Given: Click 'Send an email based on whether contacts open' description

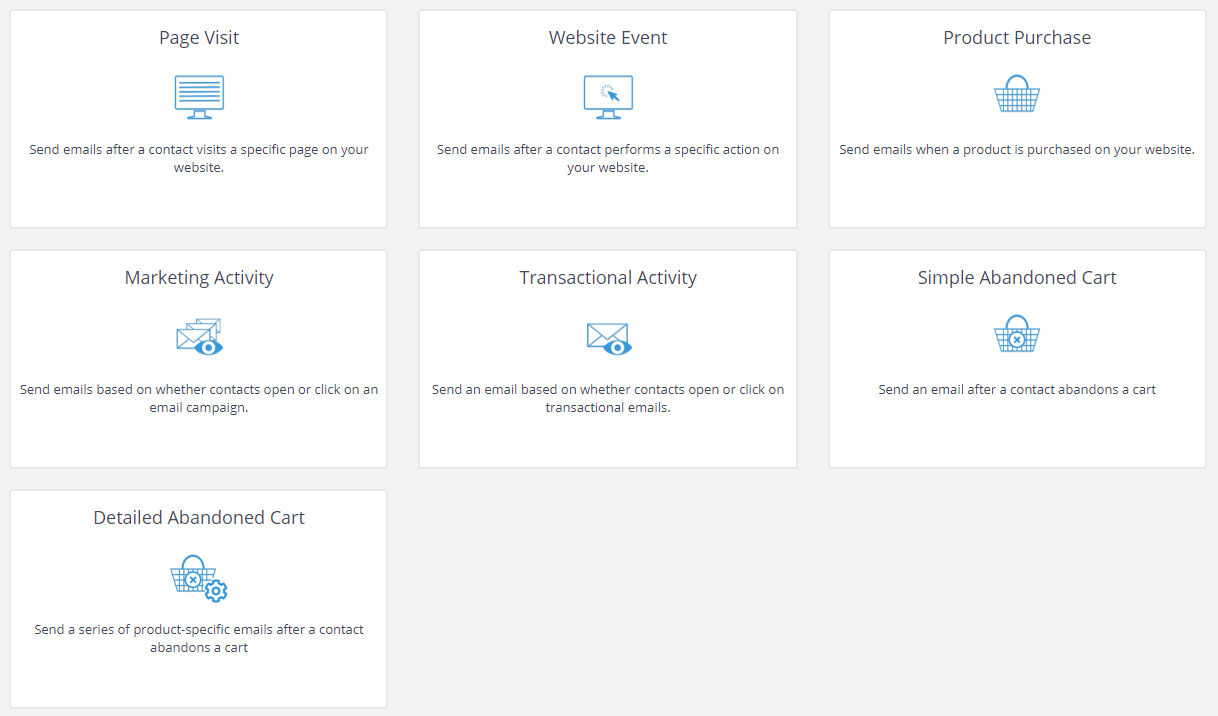Looking at the screenshot, I should (x=608, y=399).
